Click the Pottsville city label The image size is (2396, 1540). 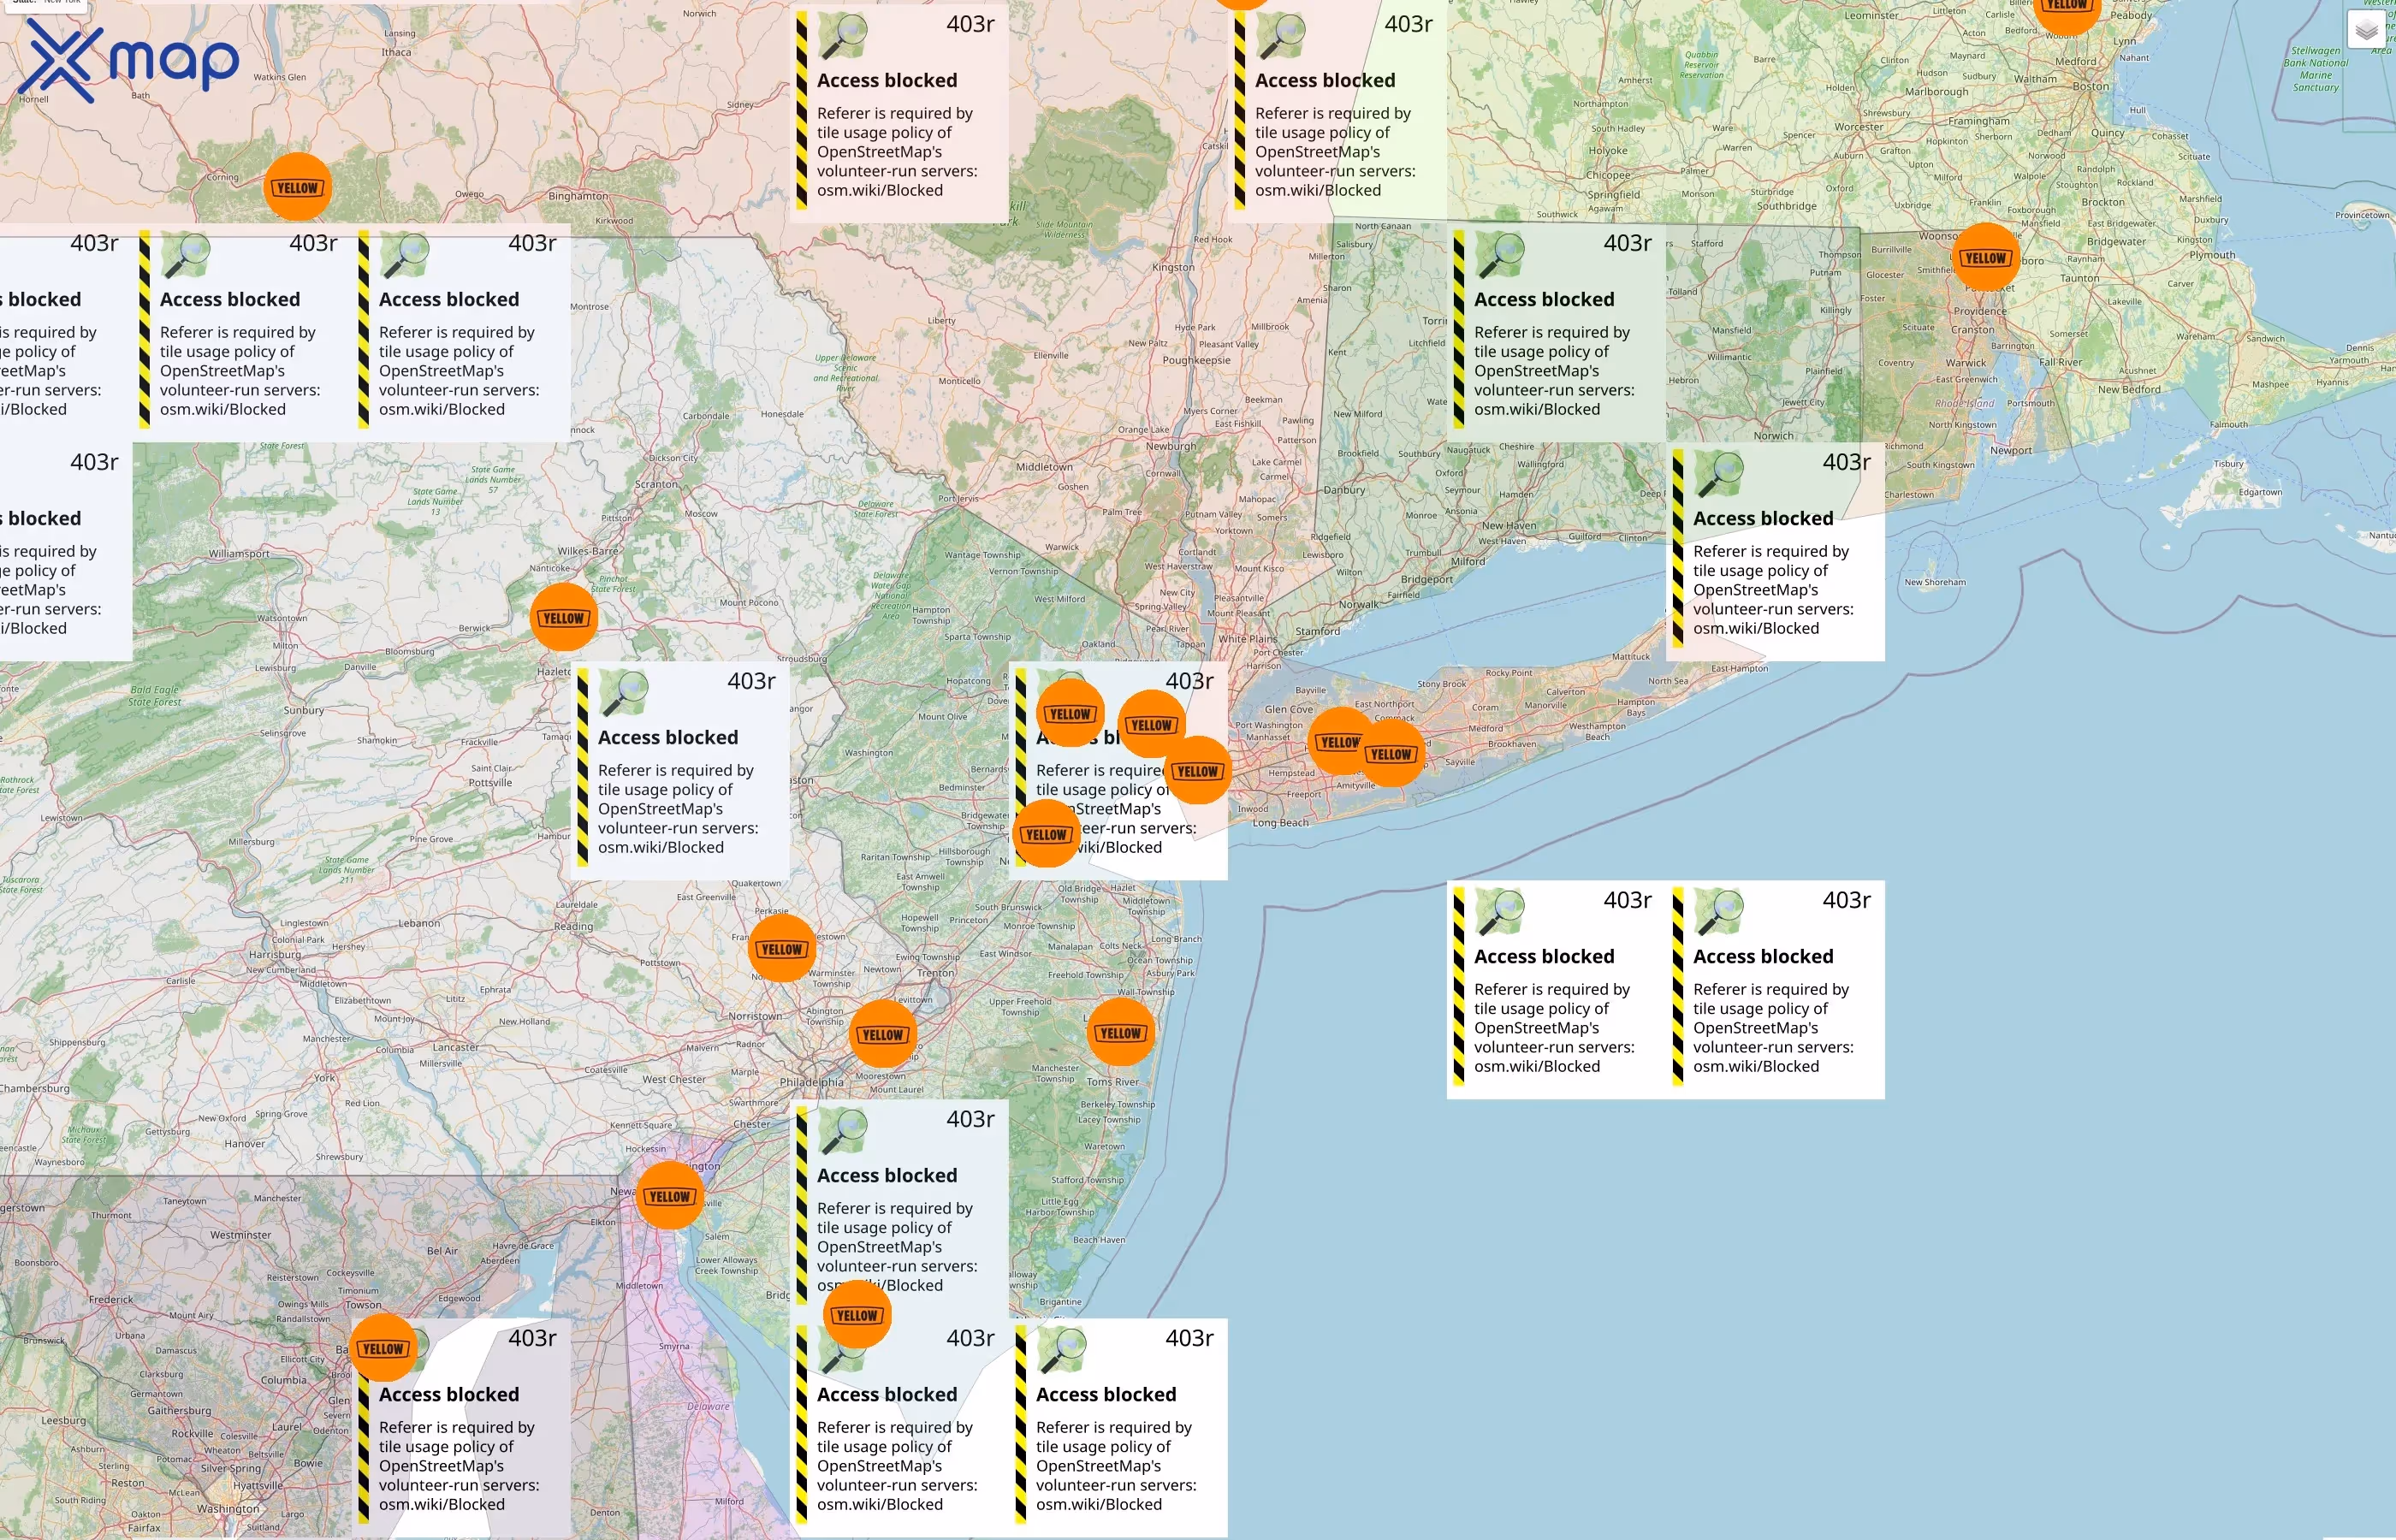[490, 783]
